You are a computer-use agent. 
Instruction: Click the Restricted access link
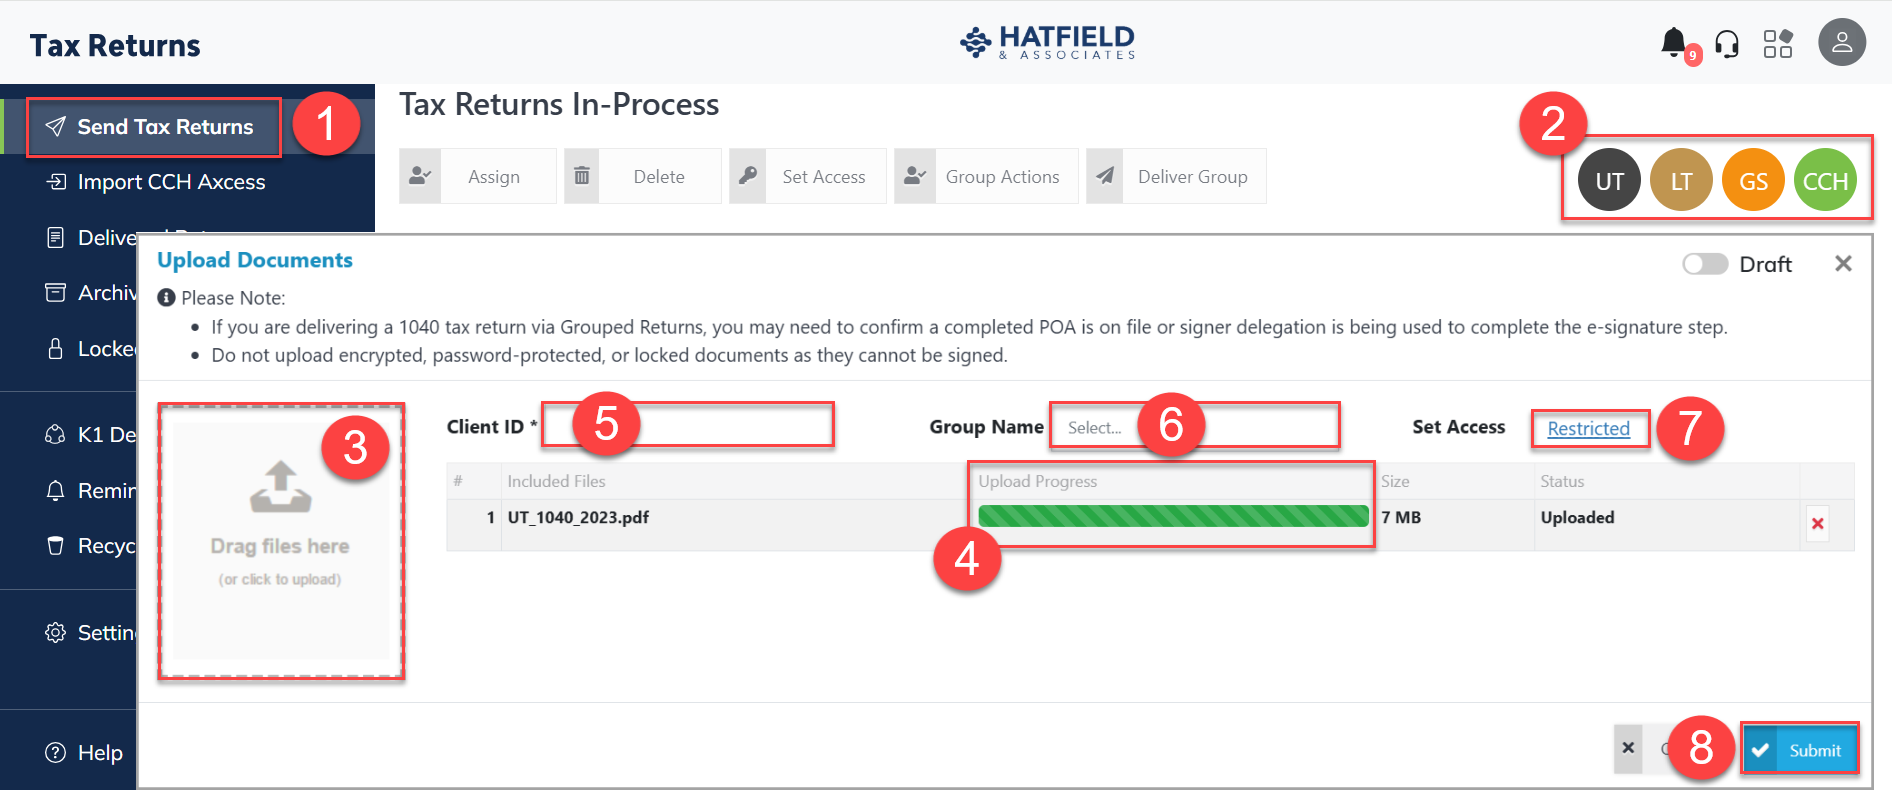pyautogui.click(x=1588, y=429)
